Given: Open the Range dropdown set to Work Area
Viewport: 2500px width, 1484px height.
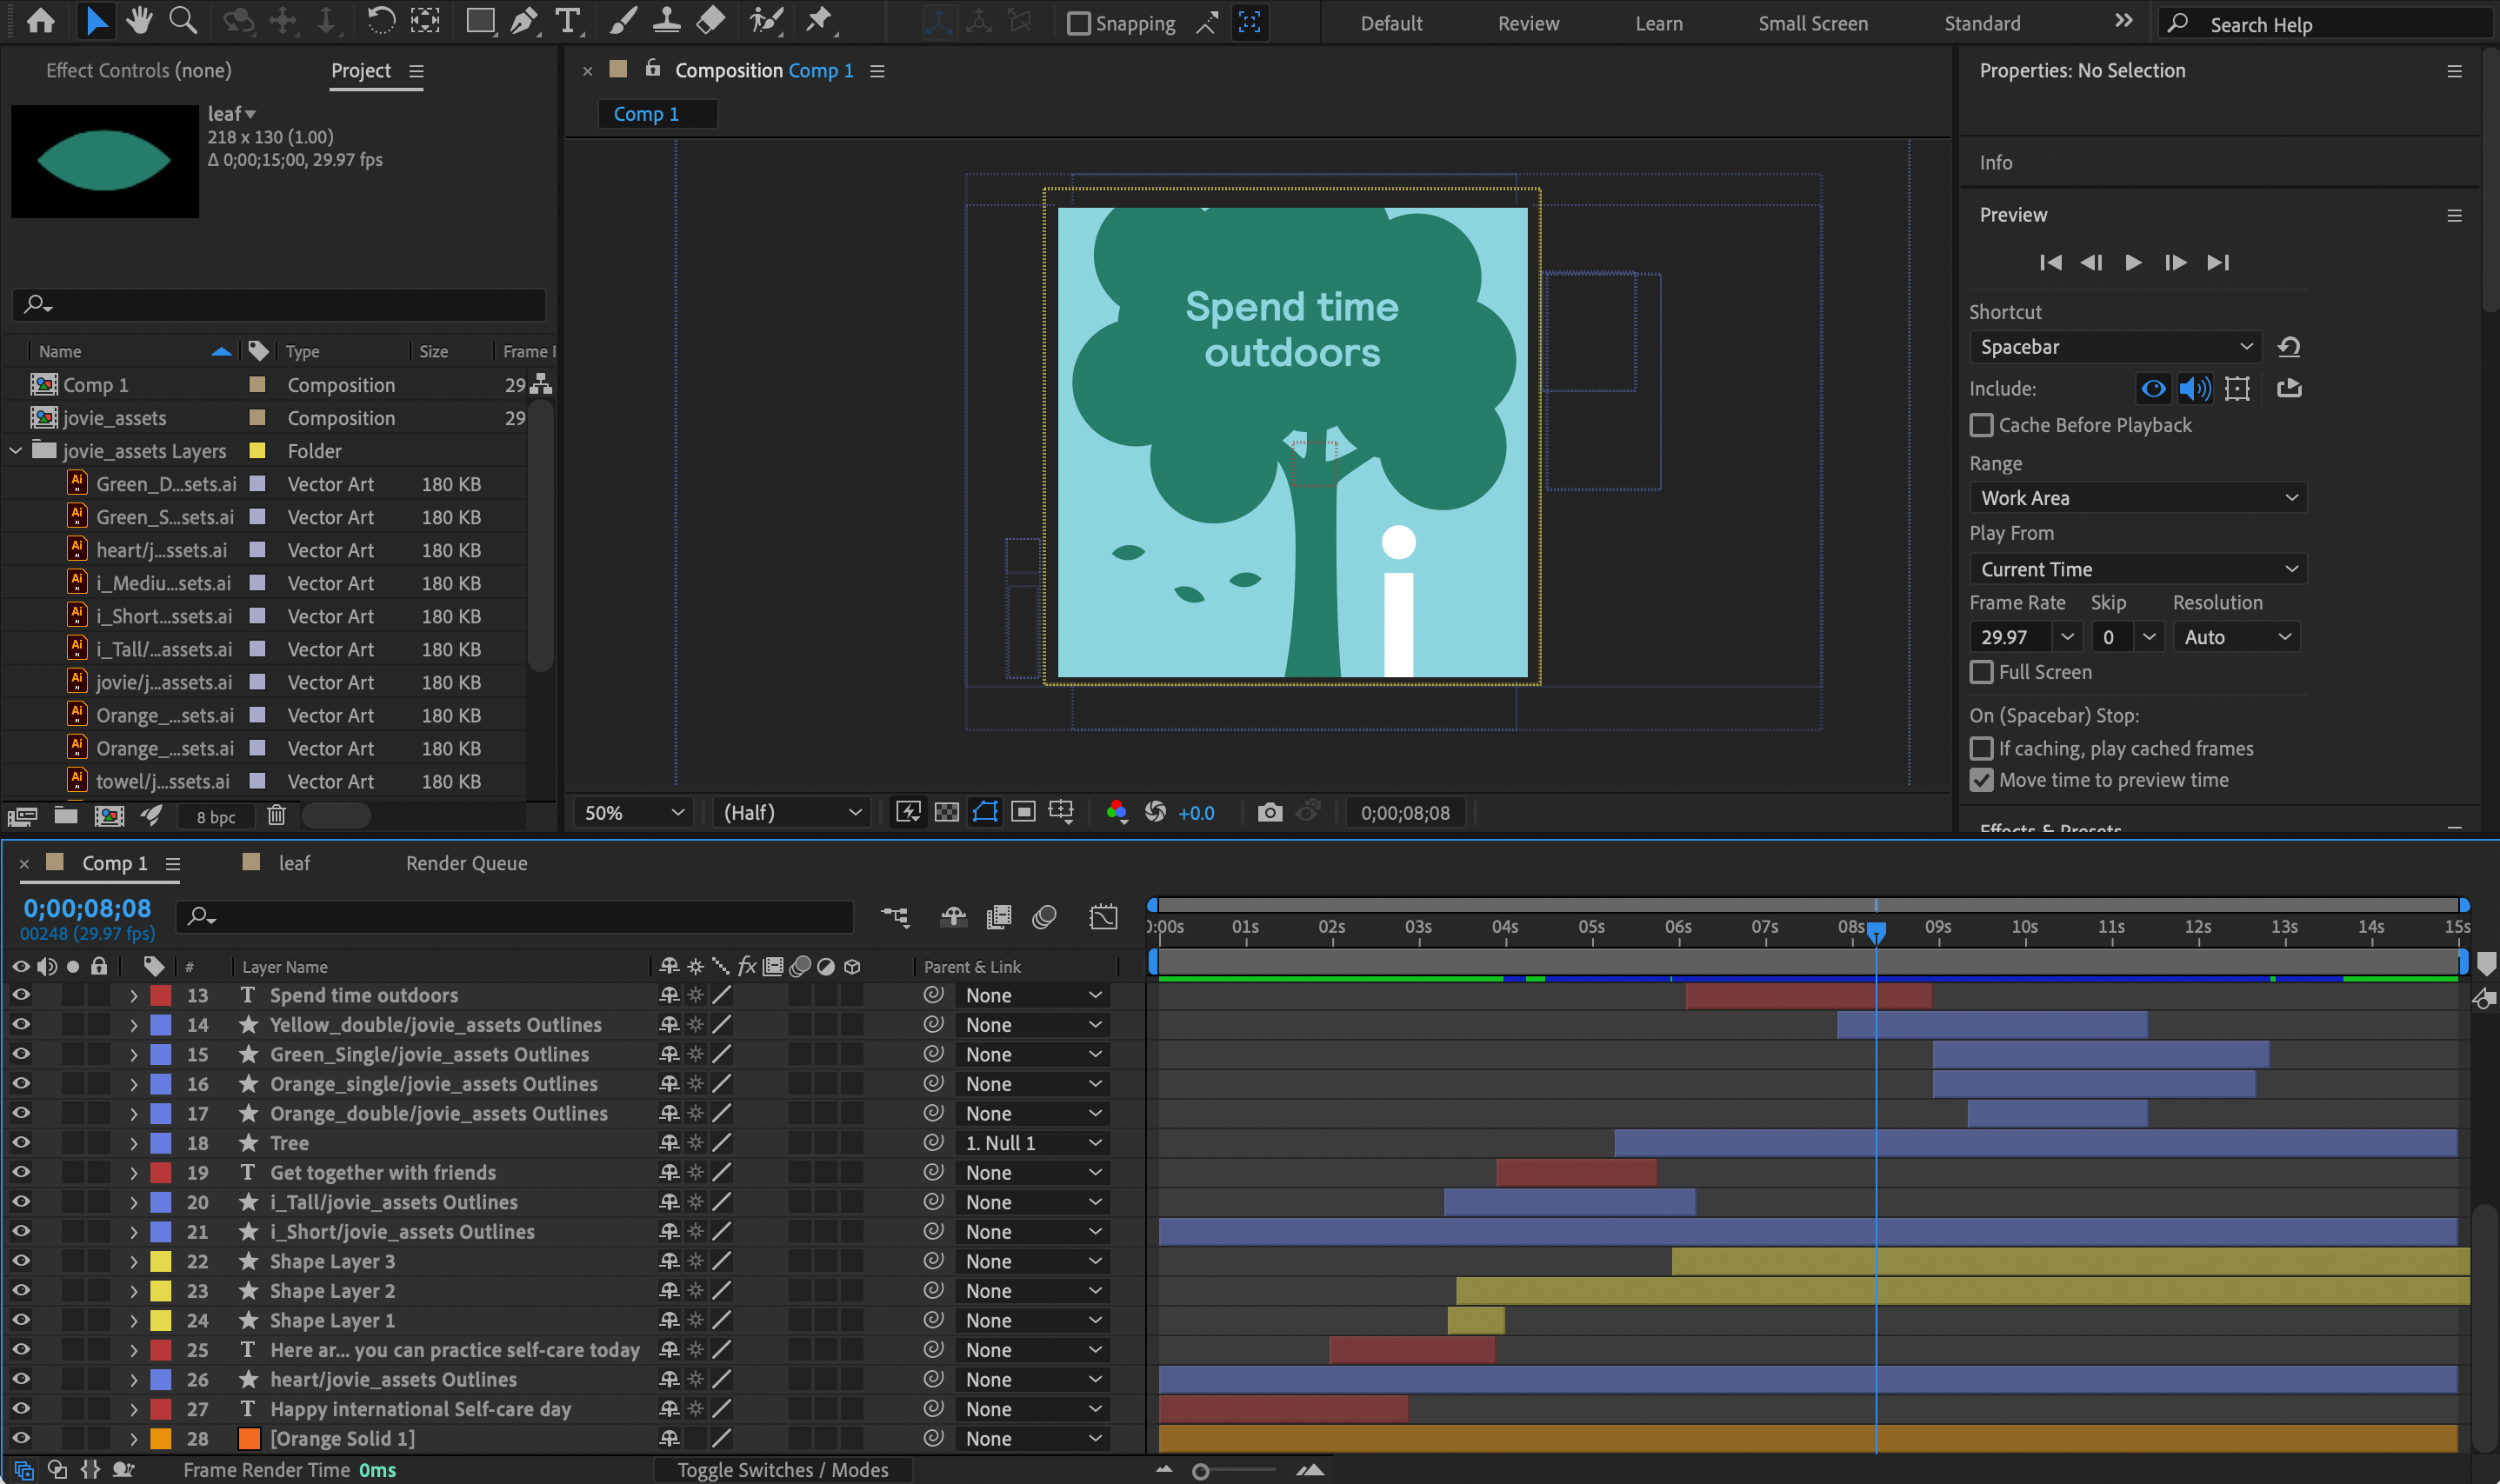Looking at the screenshot, I should [2137, 497].
